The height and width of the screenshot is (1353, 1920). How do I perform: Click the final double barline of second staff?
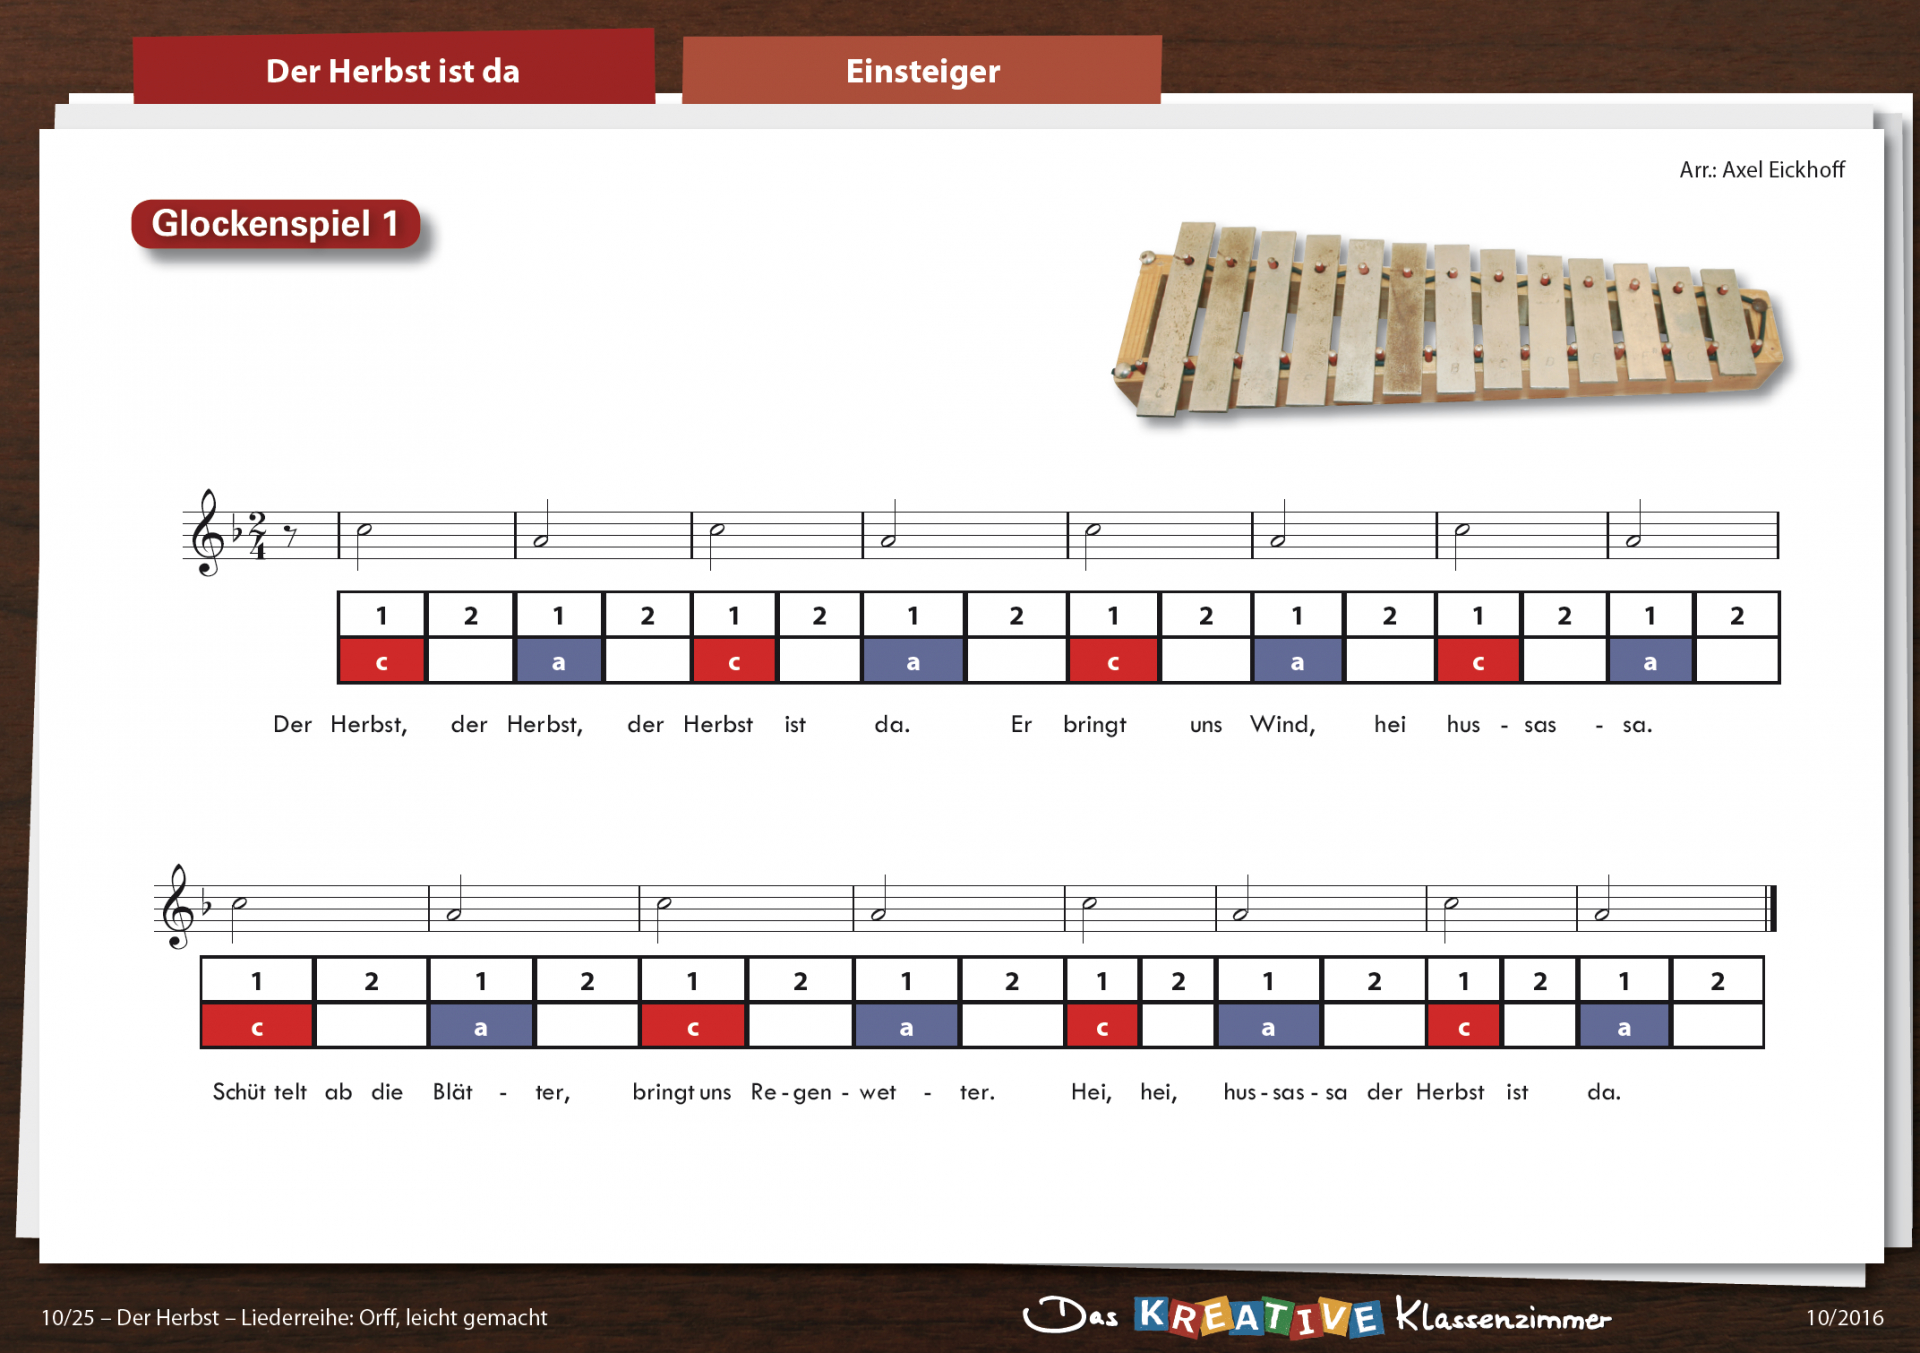pos(1771,908)
